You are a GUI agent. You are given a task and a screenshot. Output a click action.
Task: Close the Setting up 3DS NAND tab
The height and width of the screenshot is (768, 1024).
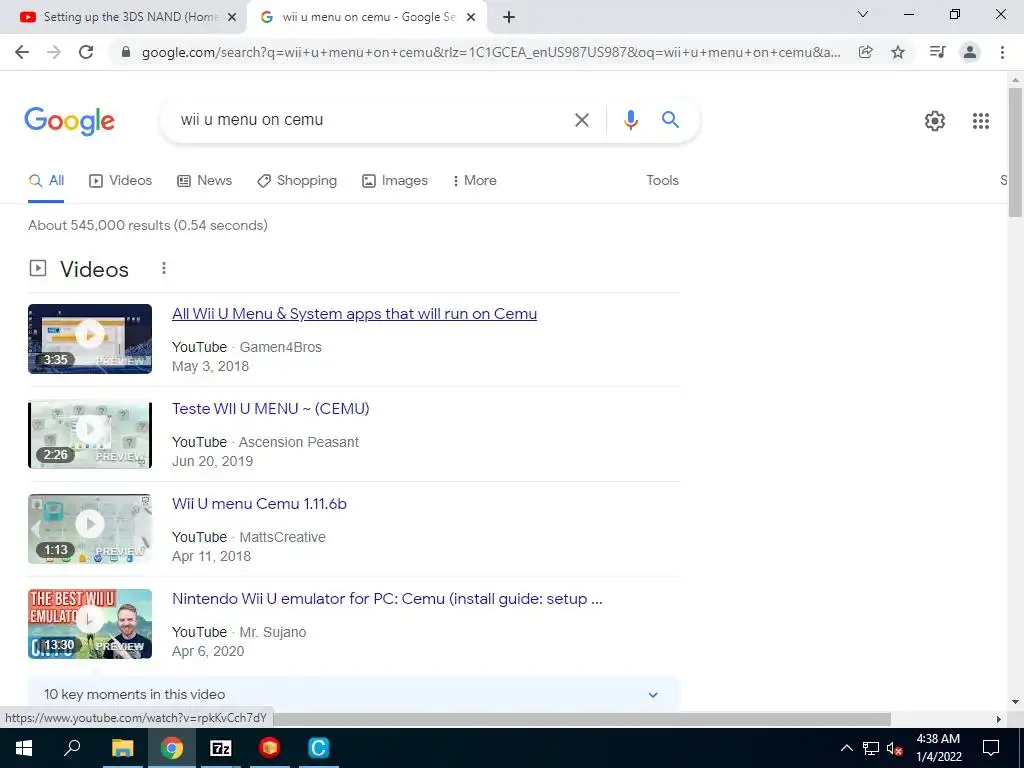pyautogui.click(x=232, y=18)
